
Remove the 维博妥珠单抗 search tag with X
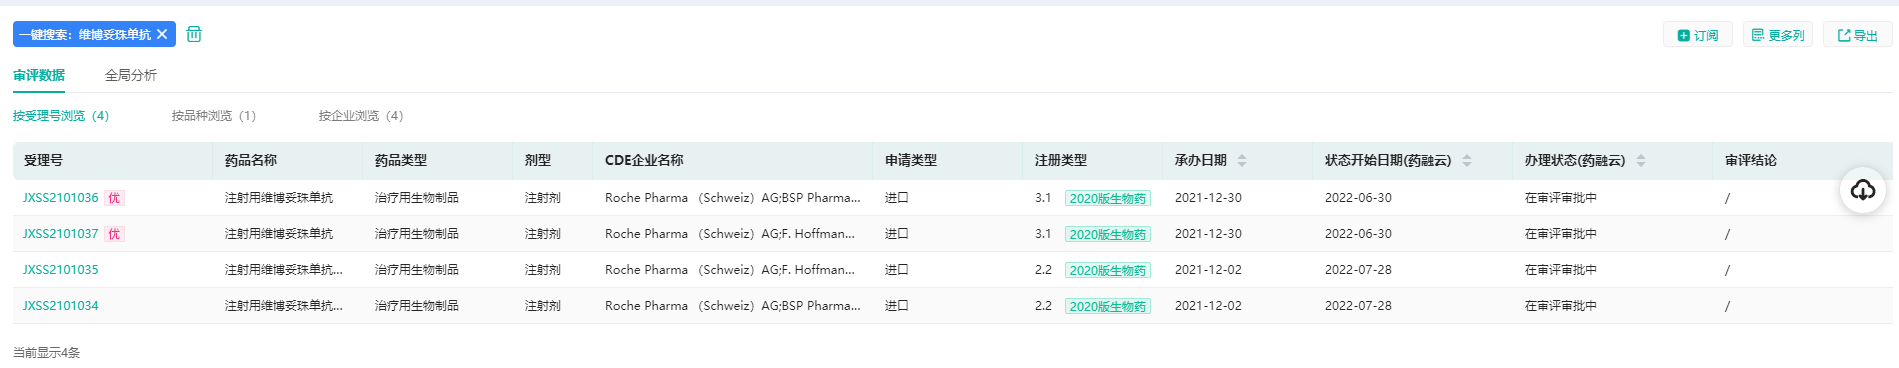point(162,34)
